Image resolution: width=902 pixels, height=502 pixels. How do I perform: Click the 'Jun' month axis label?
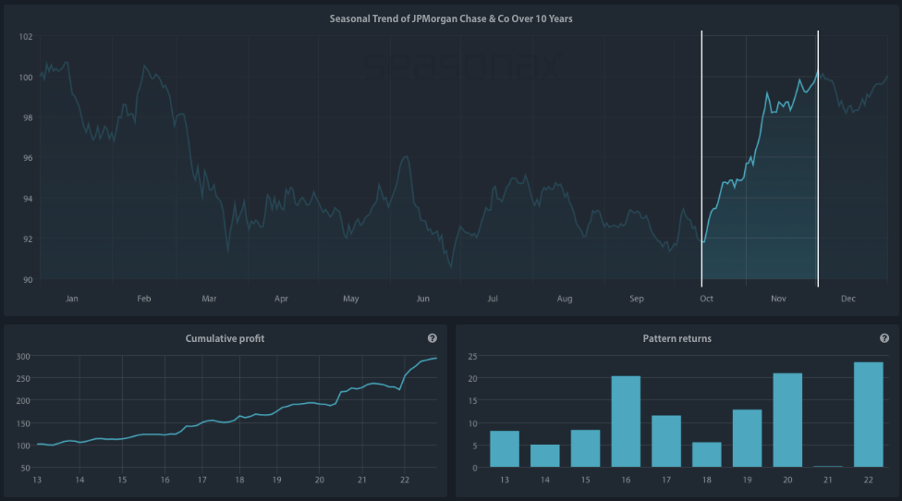point(423,298)
